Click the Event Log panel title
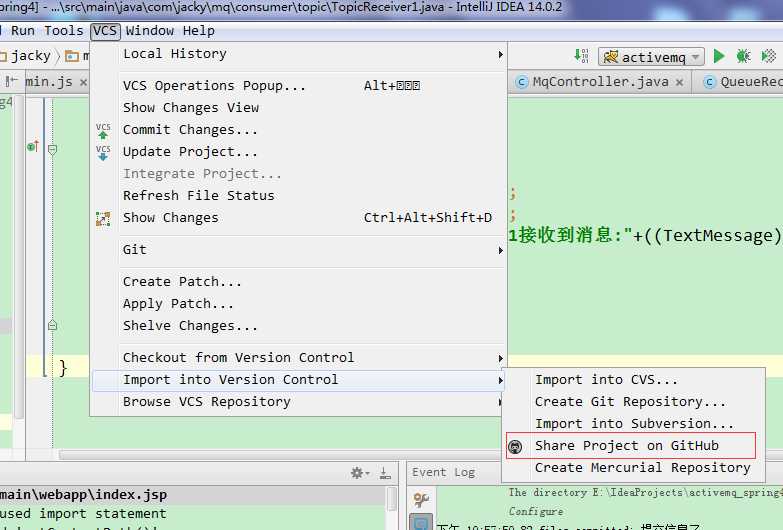The image size is (783, 530). click(x=443, y=473)
